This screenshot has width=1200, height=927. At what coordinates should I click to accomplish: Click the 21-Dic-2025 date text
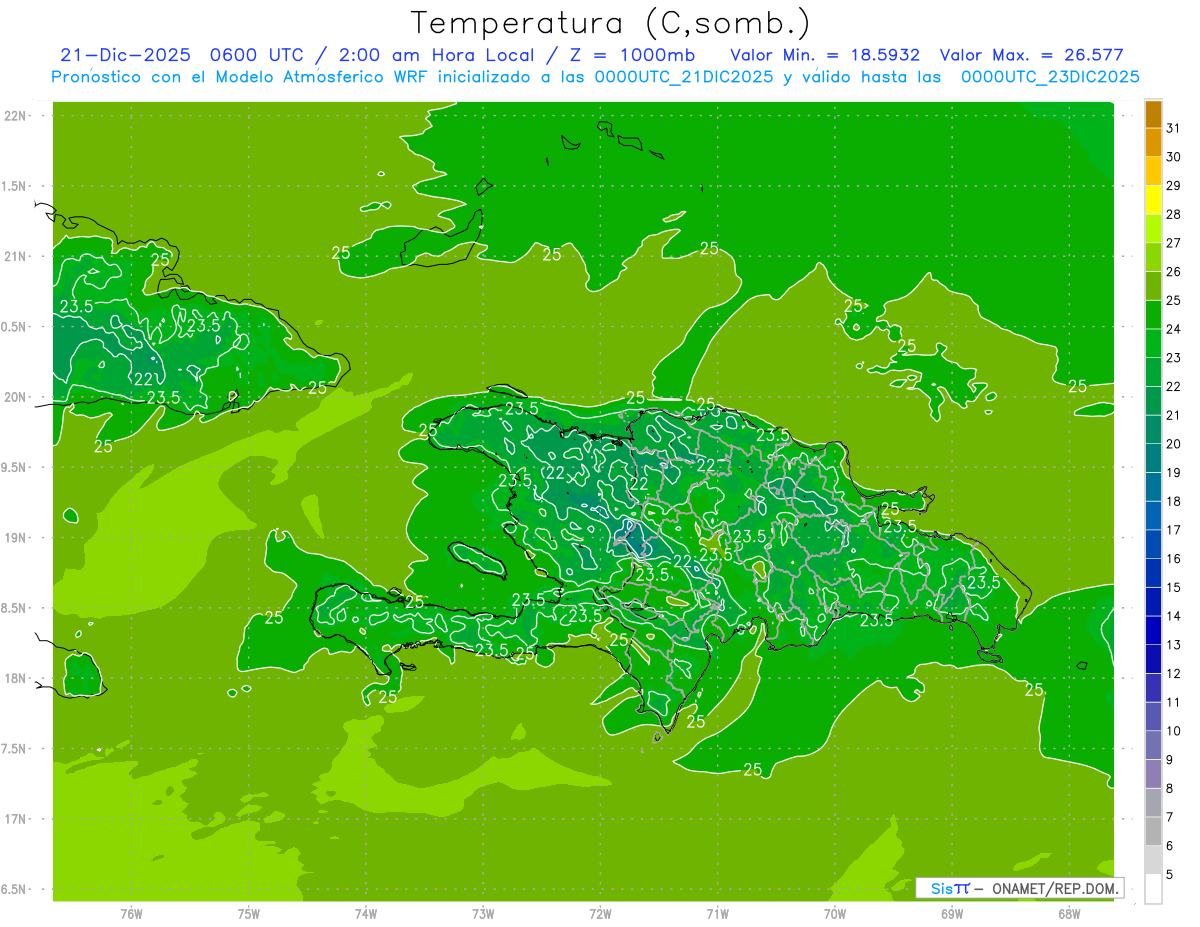point(124,55)
